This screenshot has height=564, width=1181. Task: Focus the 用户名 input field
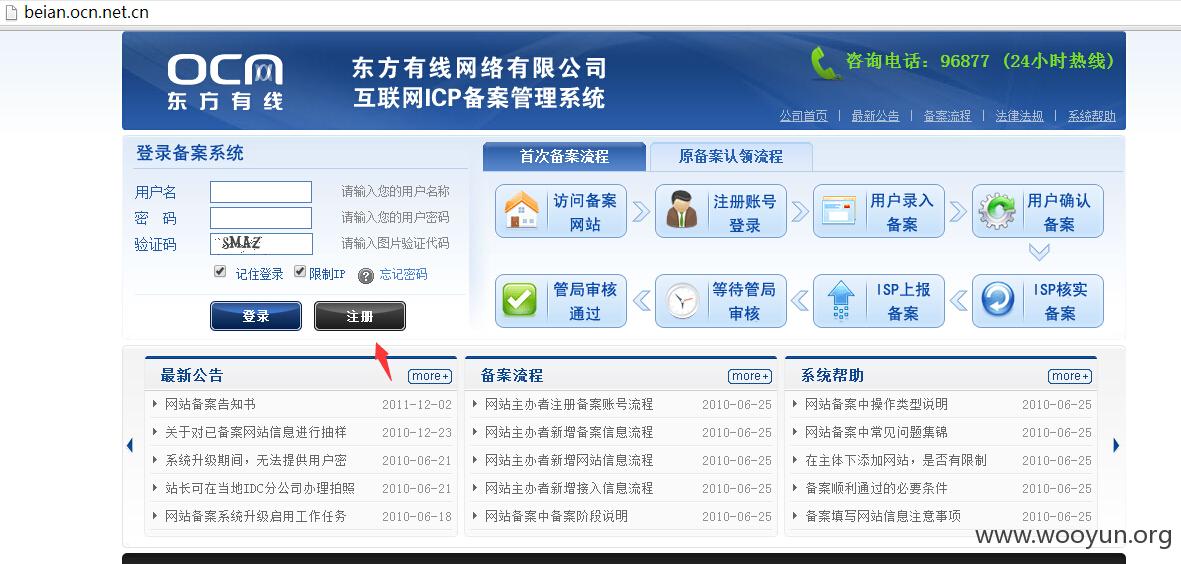coord(261,192)
